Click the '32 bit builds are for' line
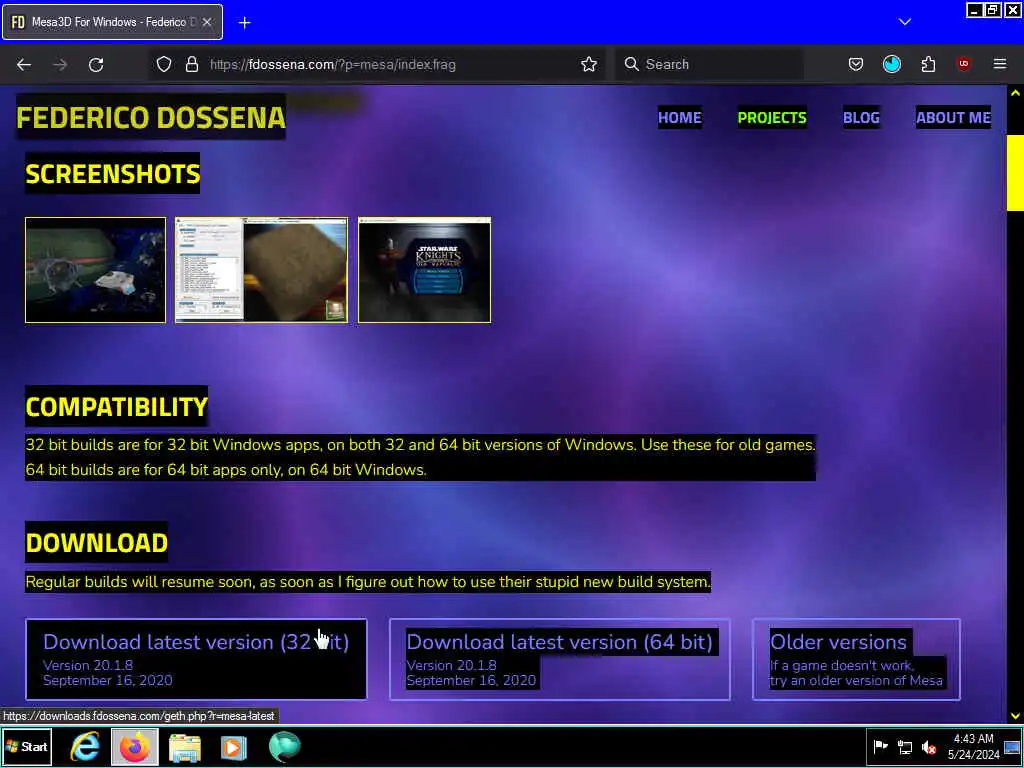The width and height of the screenshot is (1024, 768). coord(421,445)
